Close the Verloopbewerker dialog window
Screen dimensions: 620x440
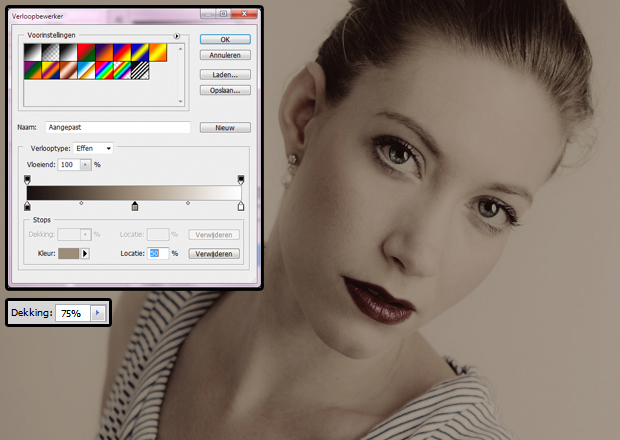pos(244,14)
